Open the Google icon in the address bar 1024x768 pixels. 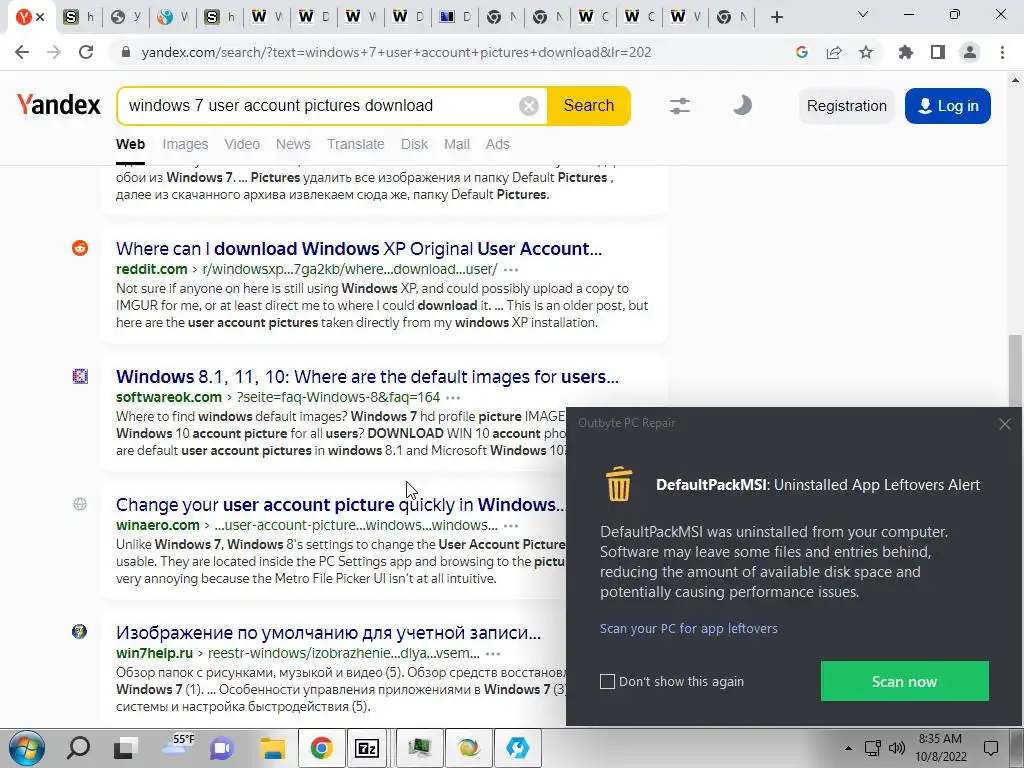point(802,52)
